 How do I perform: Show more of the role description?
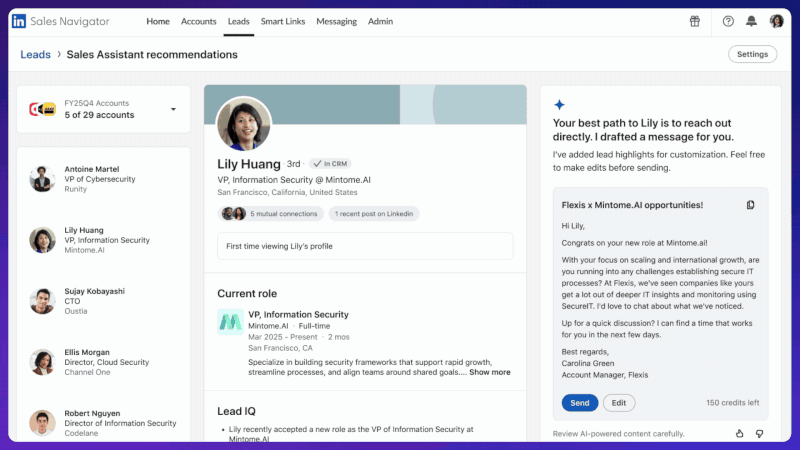pos(489,372)
